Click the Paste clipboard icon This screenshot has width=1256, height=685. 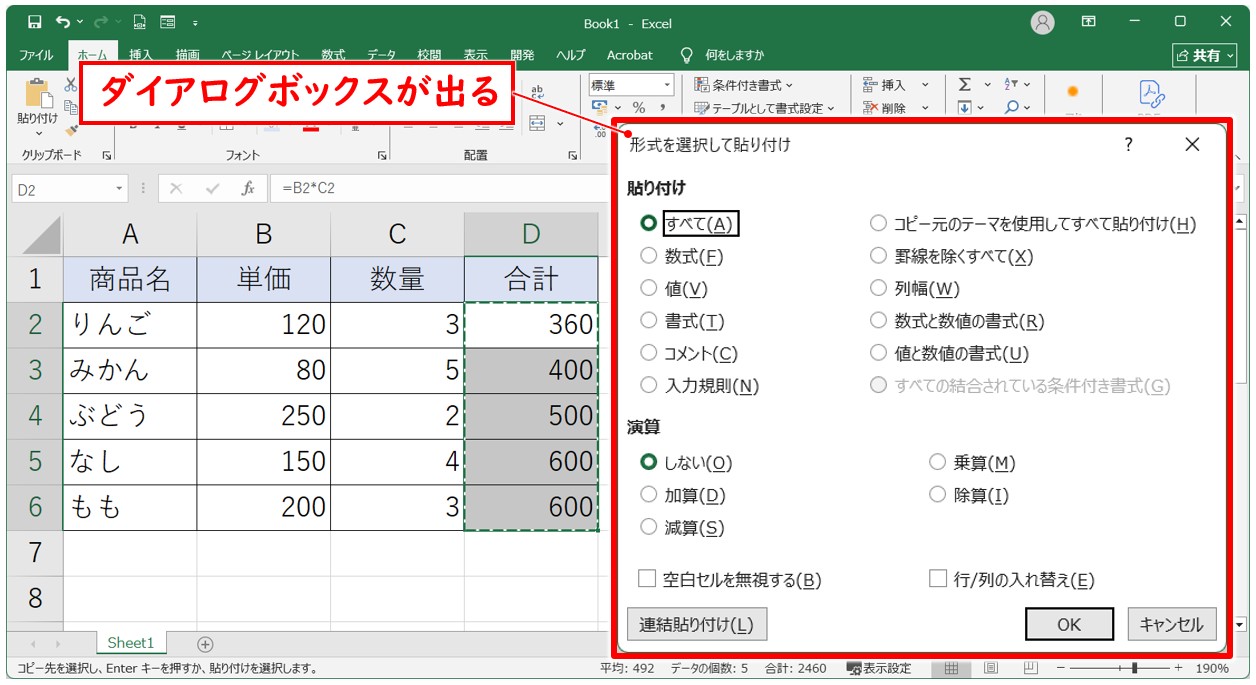point(38,94)
